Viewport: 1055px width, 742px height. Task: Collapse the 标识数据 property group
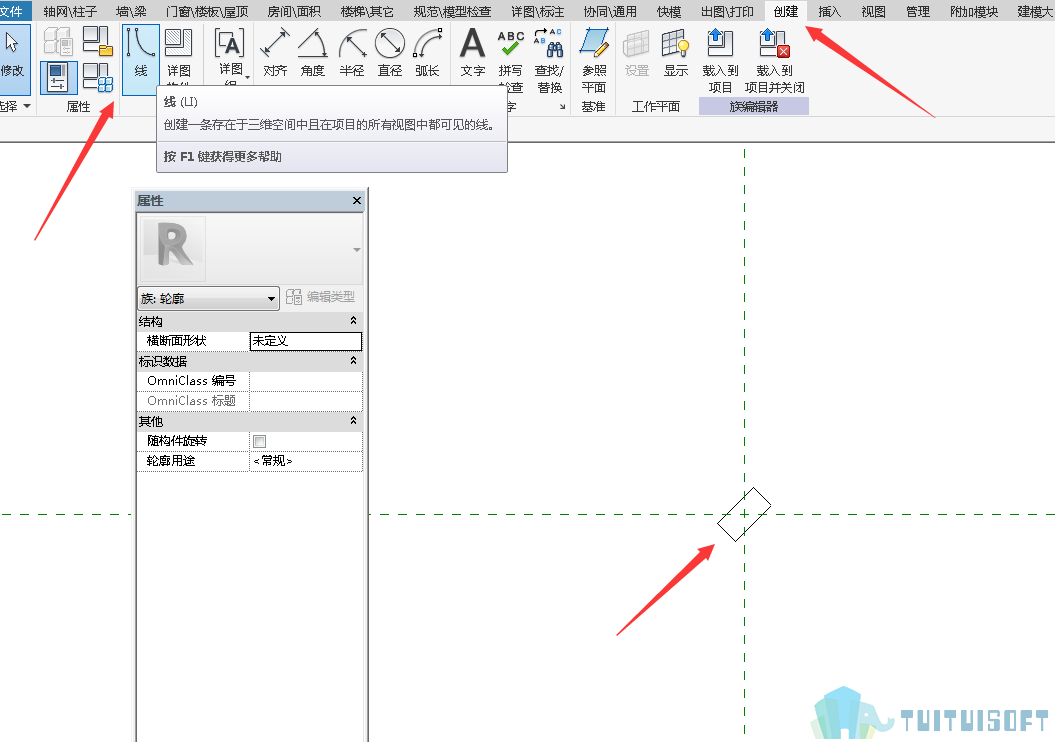(353, 361)
